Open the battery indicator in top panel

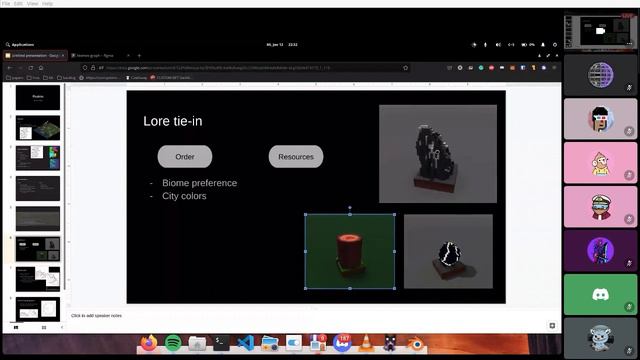click(528, 44)
